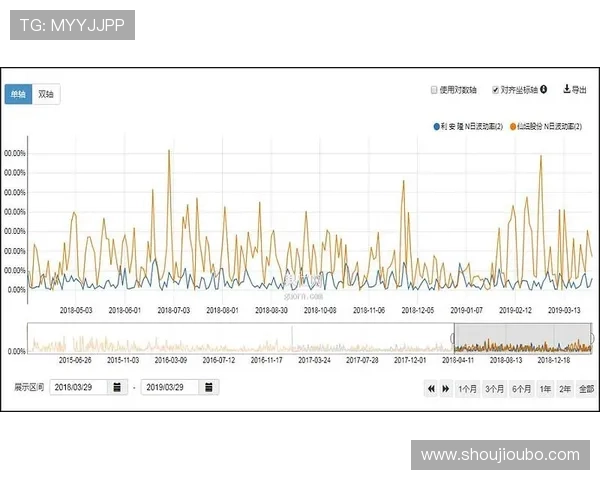Select the 2年 range button
600x480 pixels.
565,389
